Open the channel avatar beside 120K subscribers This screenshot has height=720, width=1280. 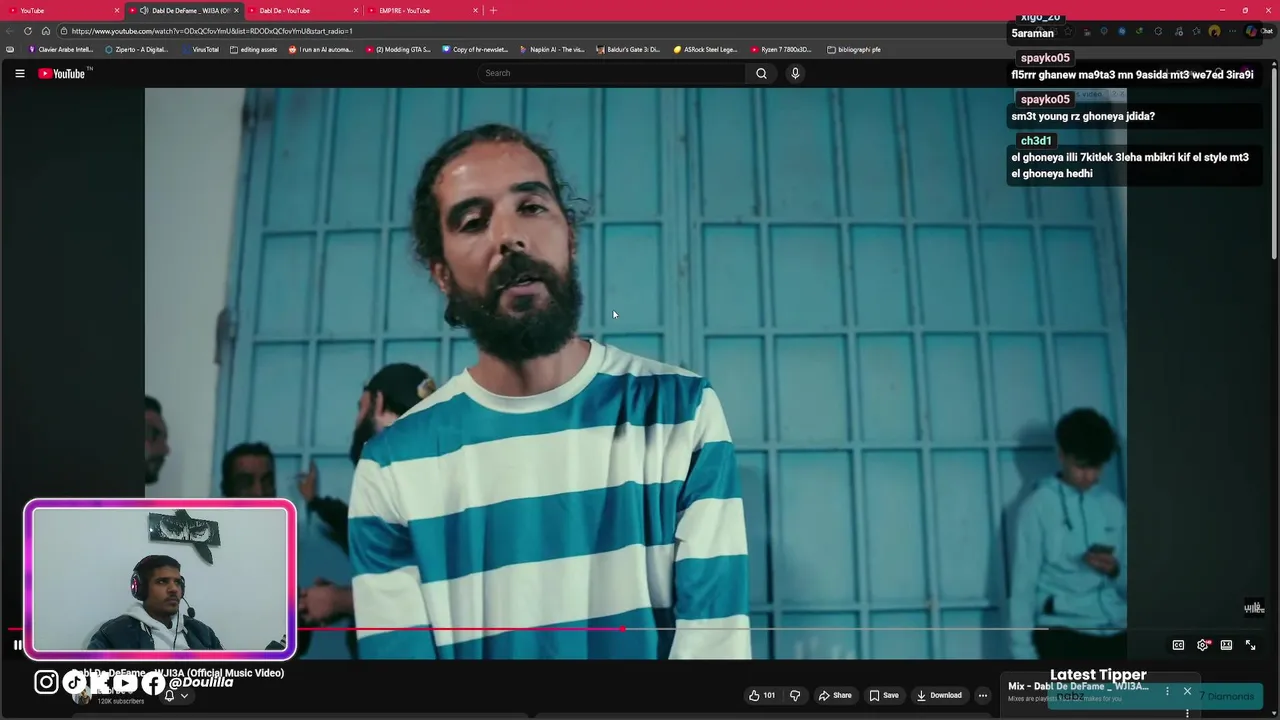point(82,694)
